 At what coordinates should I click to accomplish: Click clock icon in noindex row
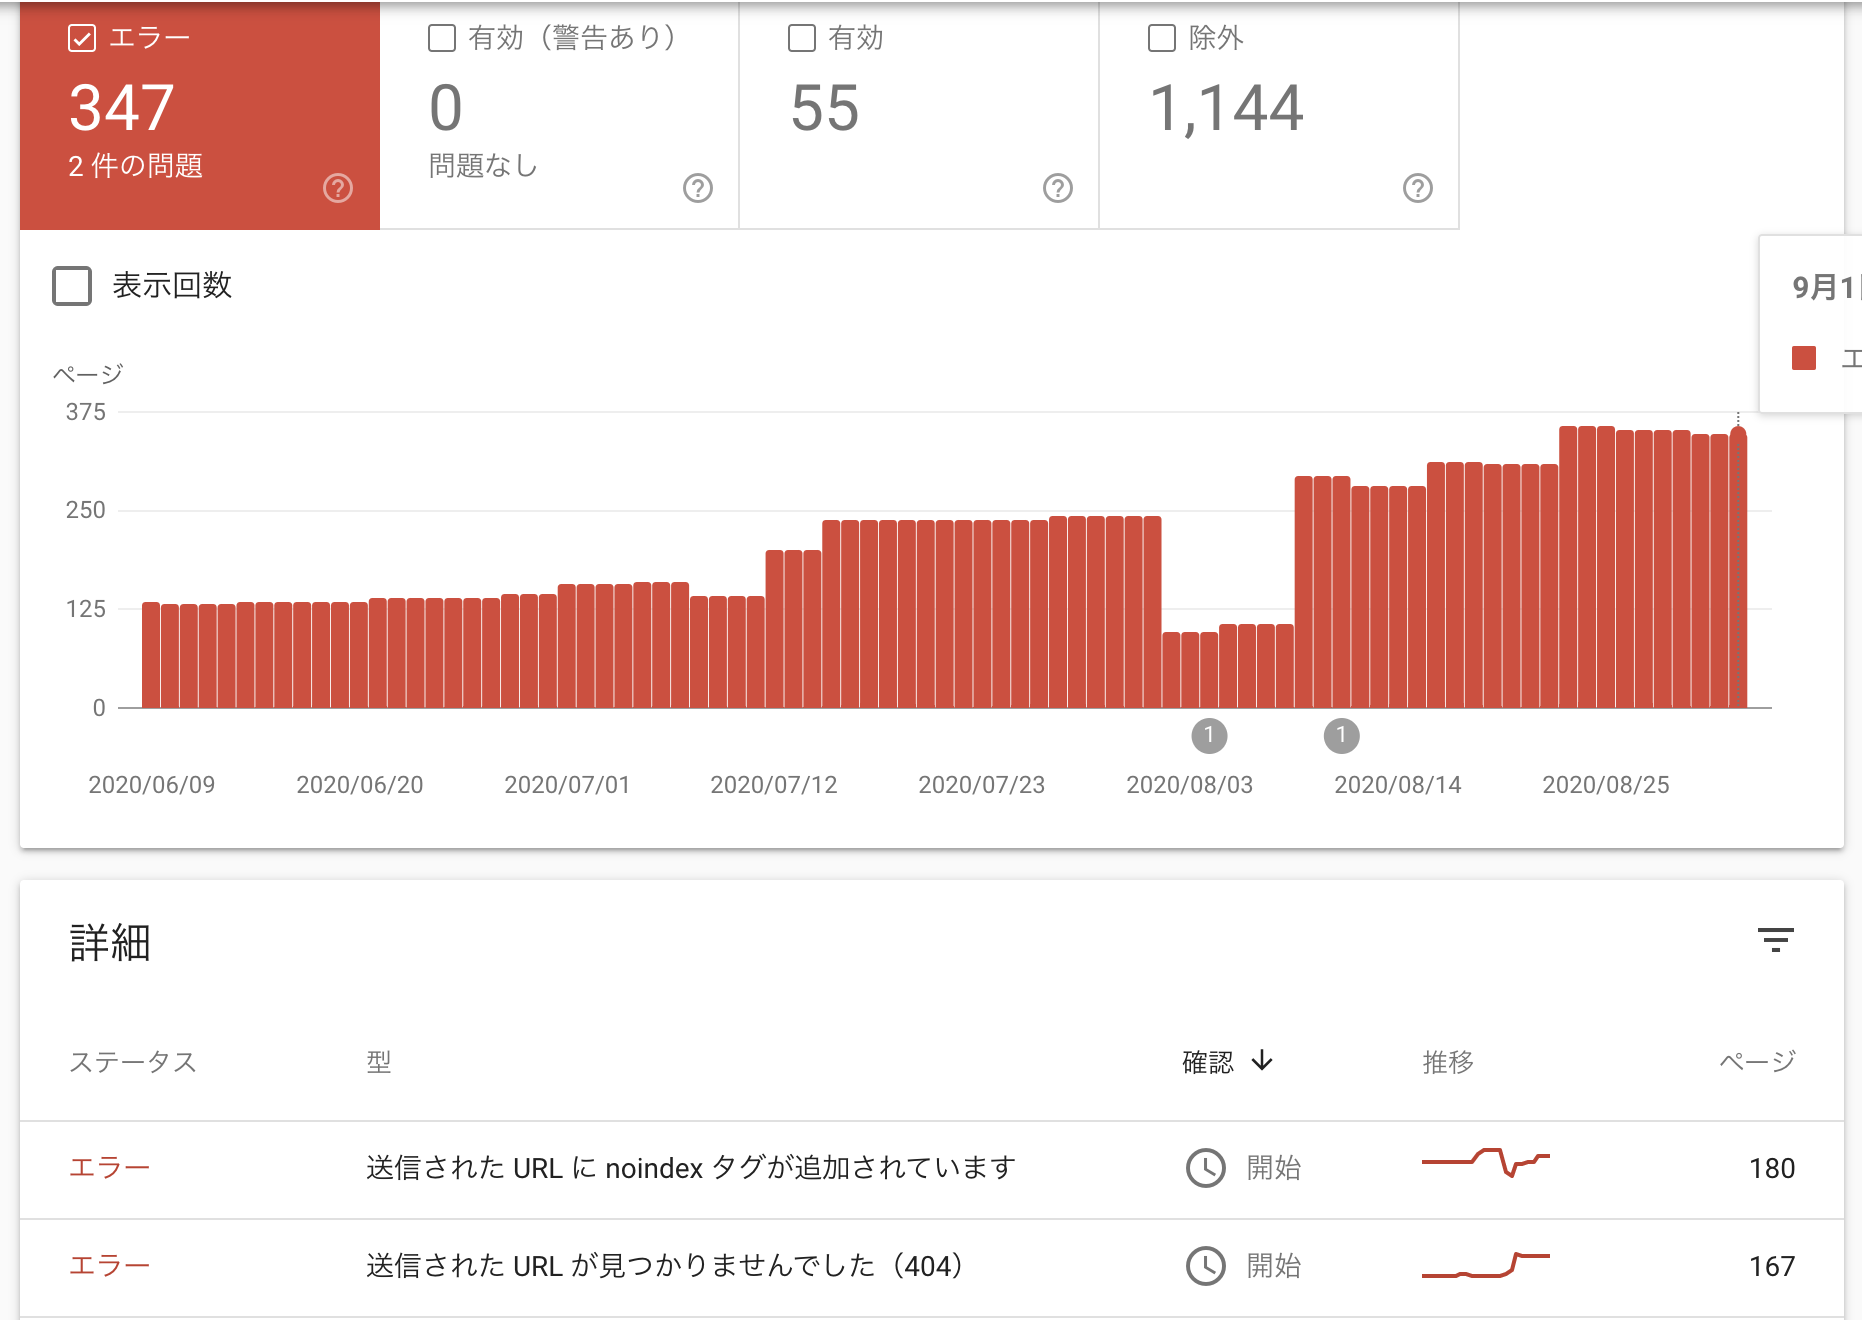pos(1206,1168)
